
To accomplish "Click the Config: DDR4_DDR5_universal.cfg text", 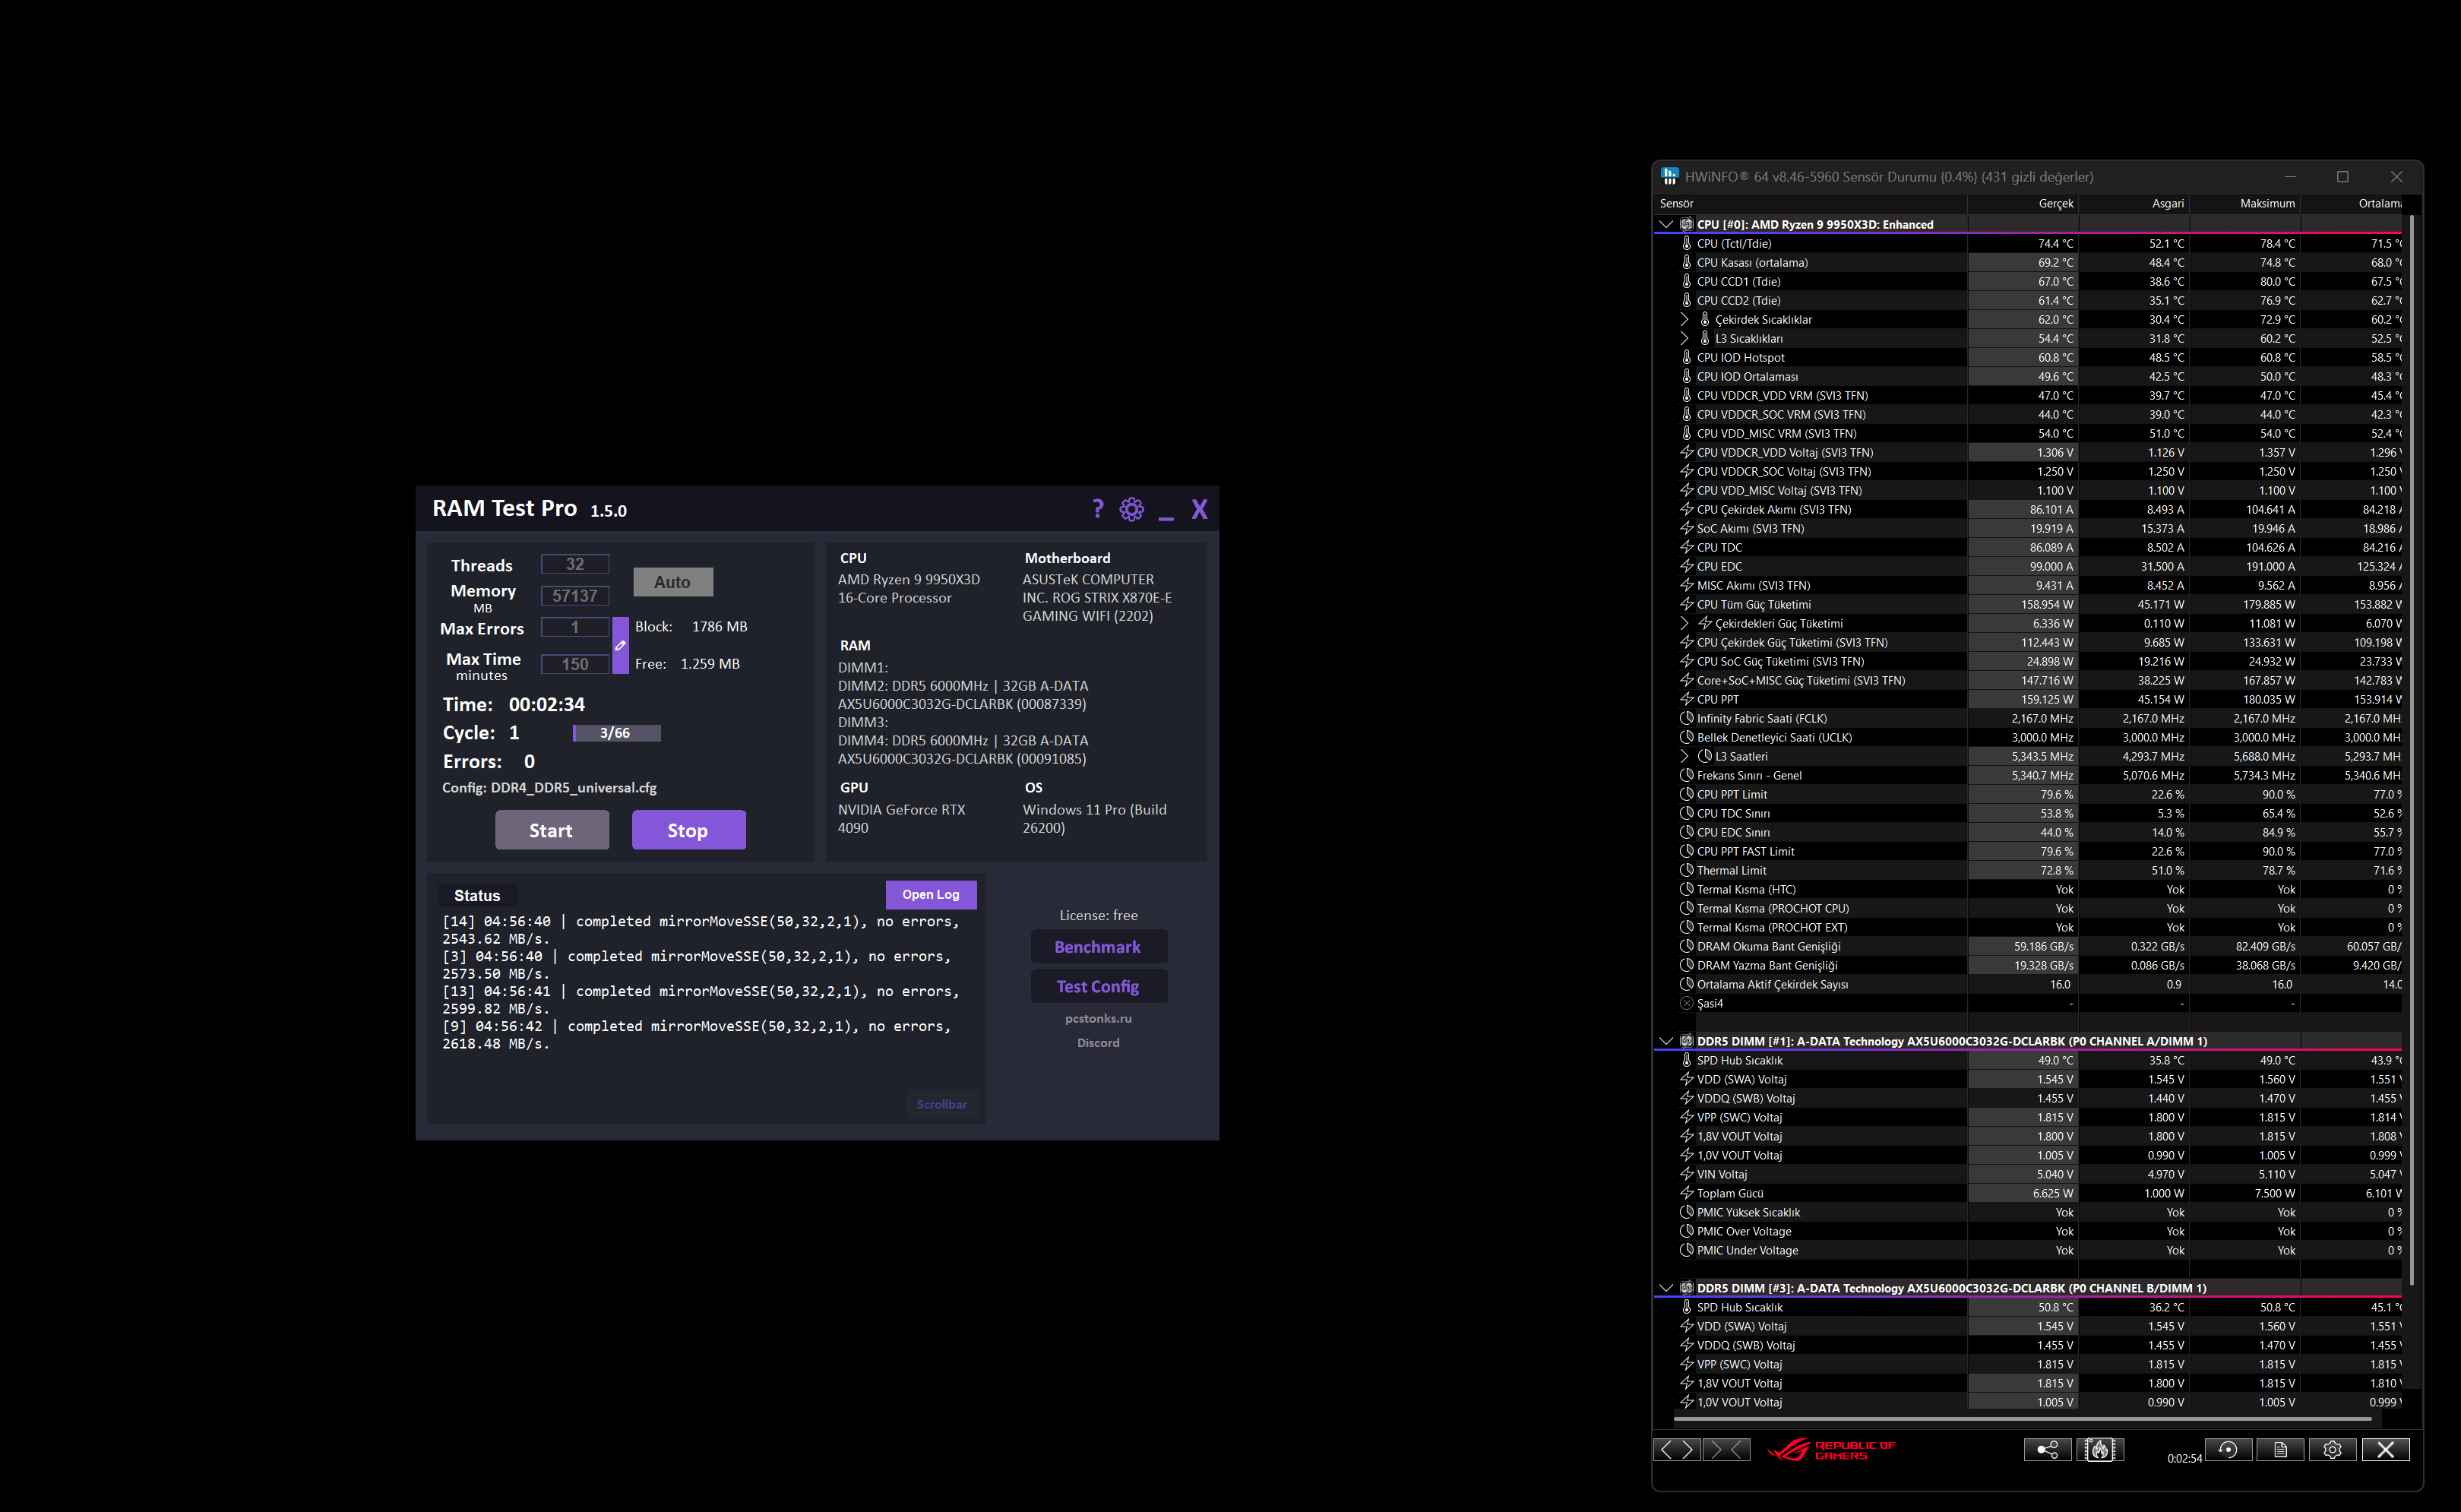I will point(549,787).
